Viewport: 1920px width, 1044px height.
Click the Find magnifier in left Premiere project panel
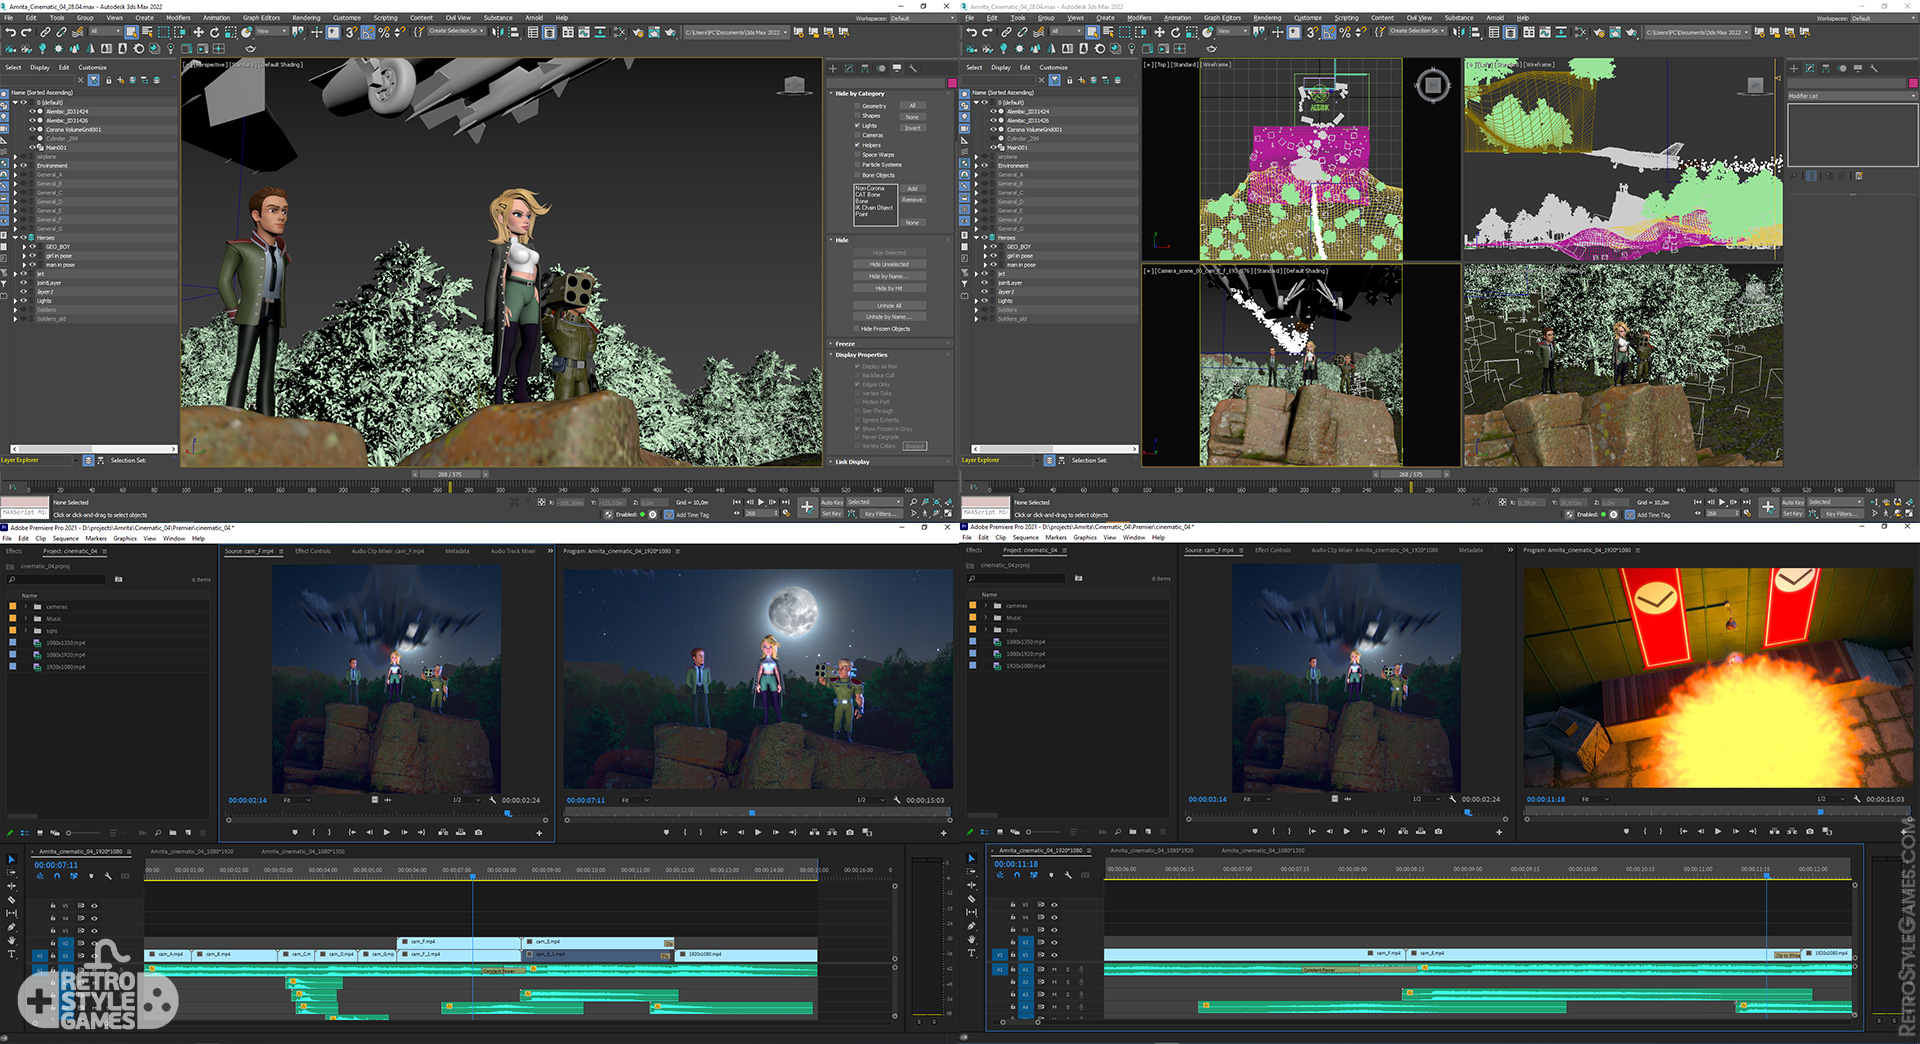point(157,832)
